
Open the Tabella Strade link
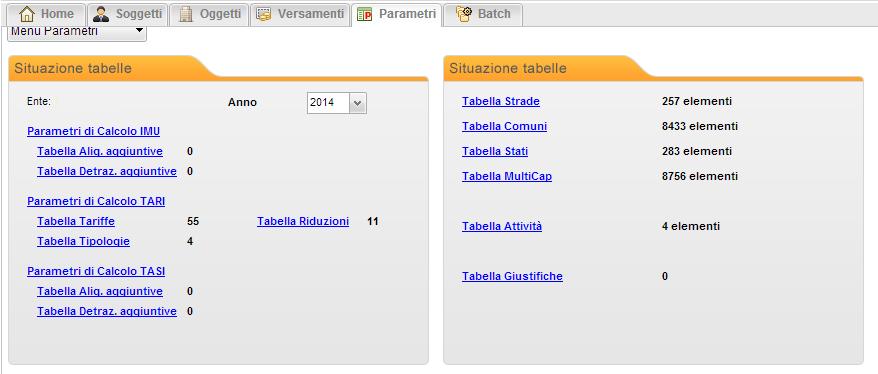click(x=501, y=101)
